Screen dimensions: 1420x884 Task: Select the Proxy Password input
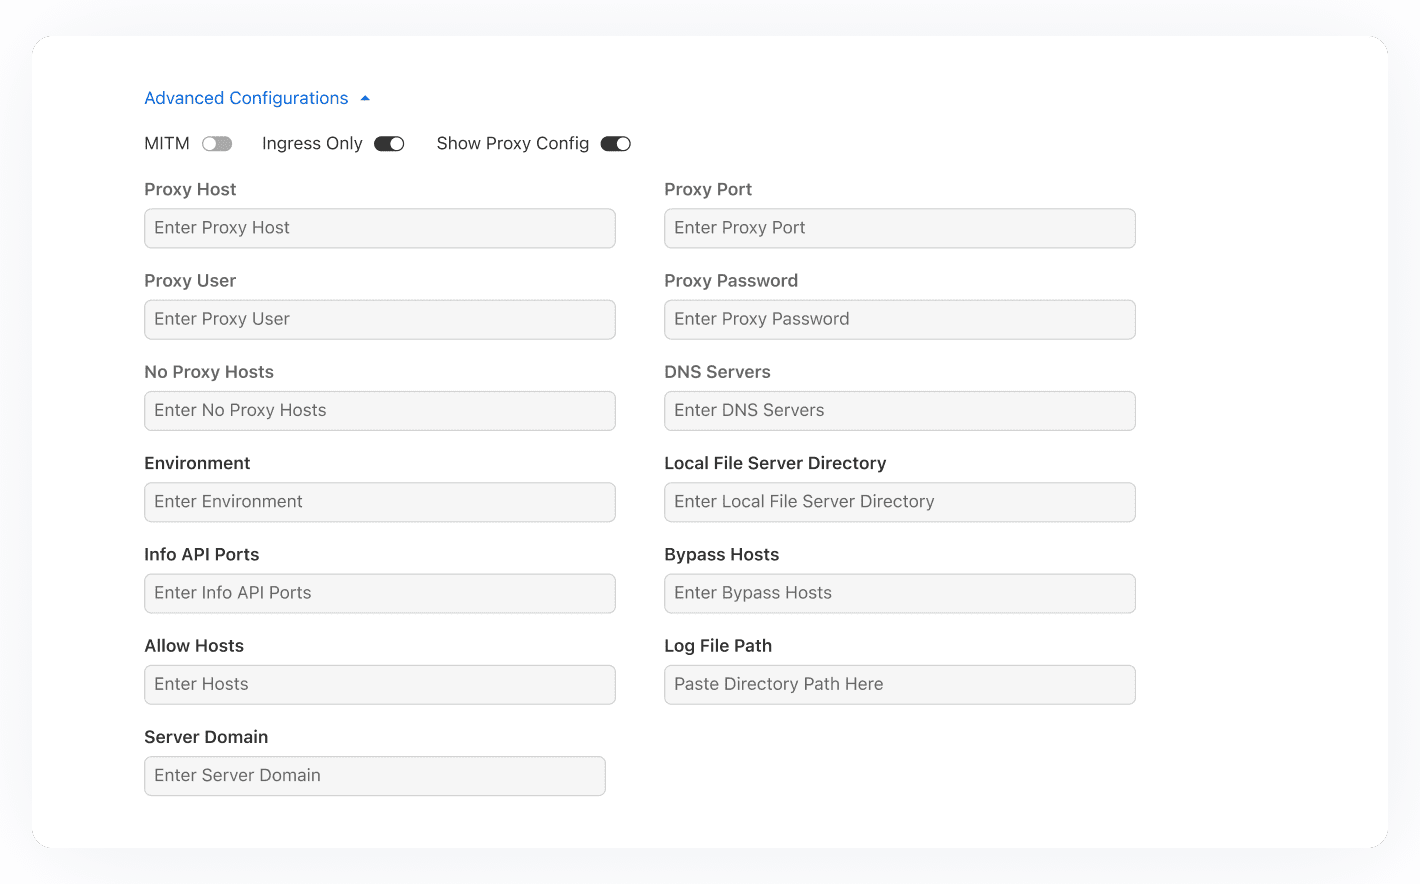point(899,320)
